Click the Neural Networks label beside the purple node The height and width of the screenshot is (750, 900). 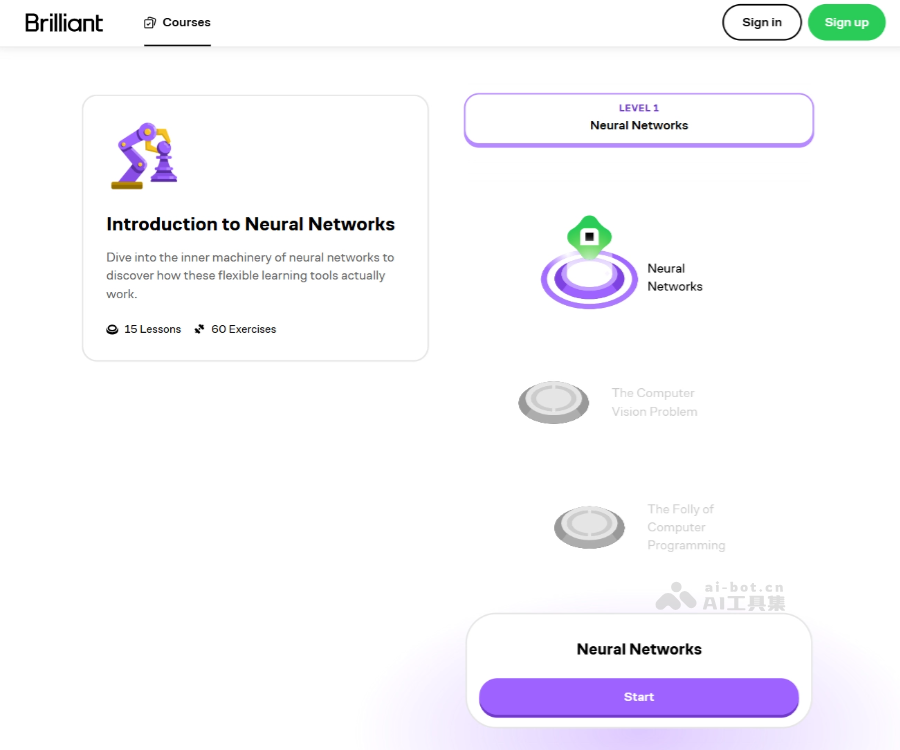click(674, 277)
